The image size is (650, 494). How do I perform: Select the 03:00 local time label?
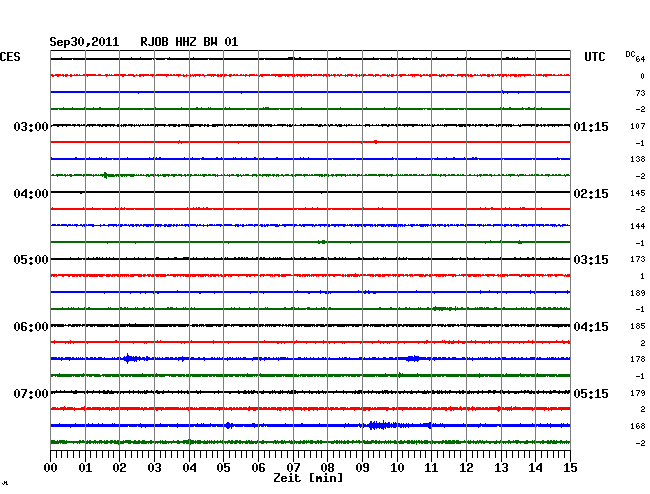(31, 126)
